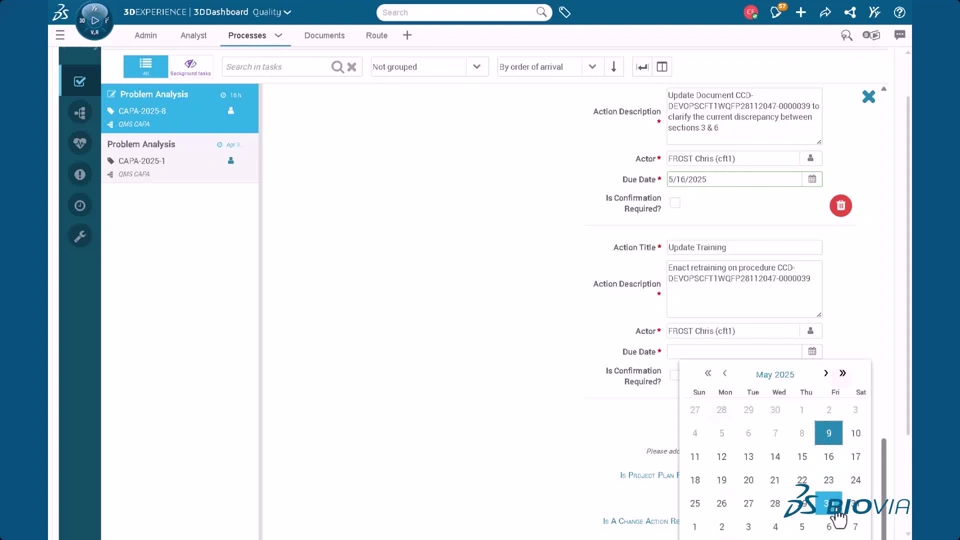Select May 16 in the calendar
Viewport: 960px width, 540px height.
(828, 457)
